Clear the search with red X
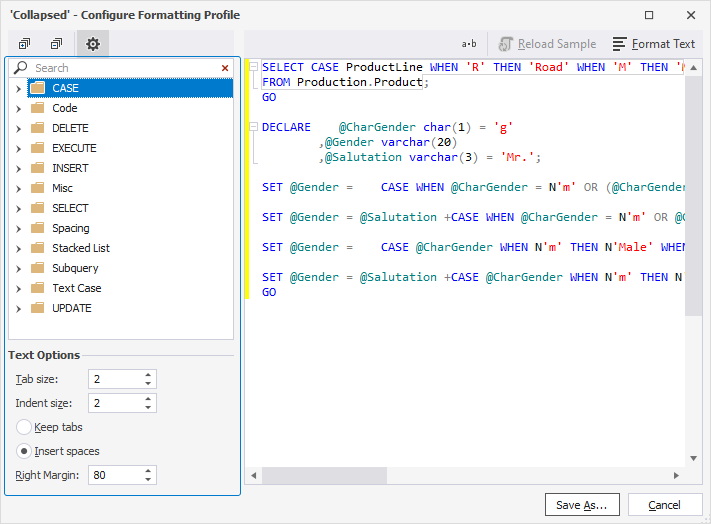The height and width of the screenshot is (524, 711). [x=225, y=68]
